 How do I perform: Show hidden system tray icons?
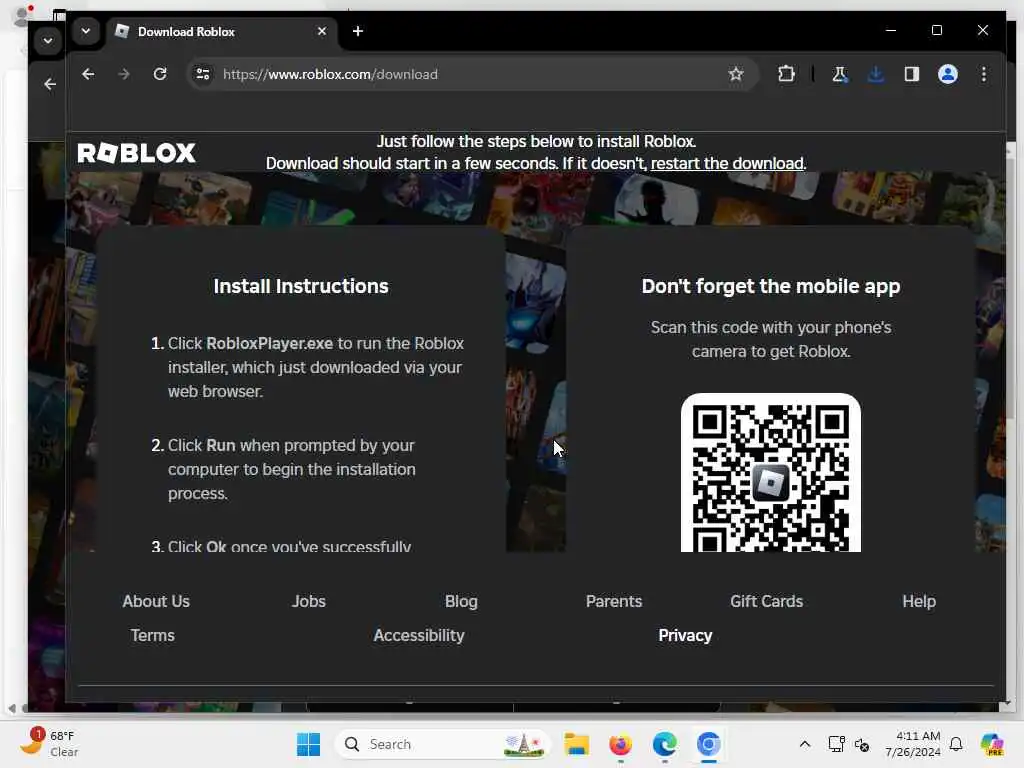(805, 744)
